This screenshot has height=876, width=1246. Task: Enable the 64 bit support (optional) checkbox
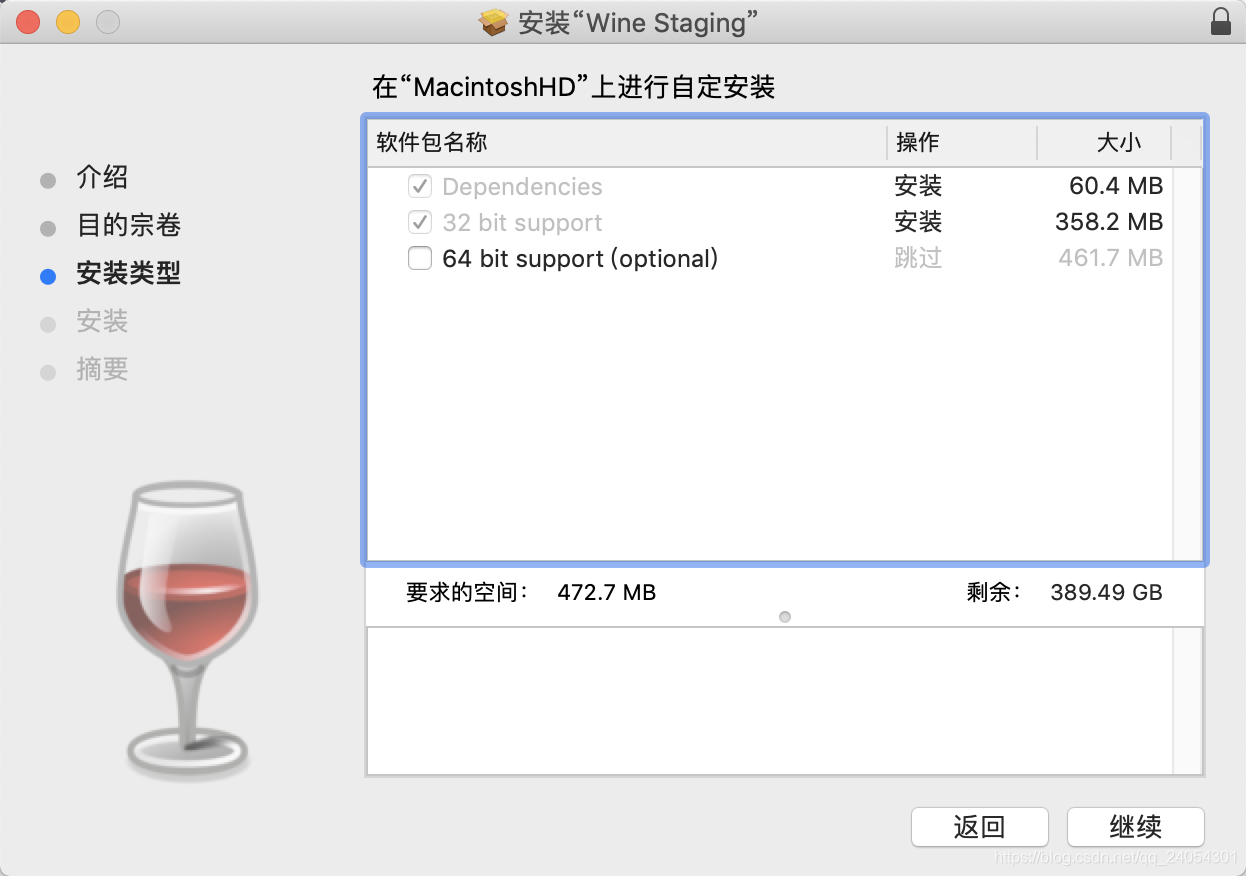420,259
